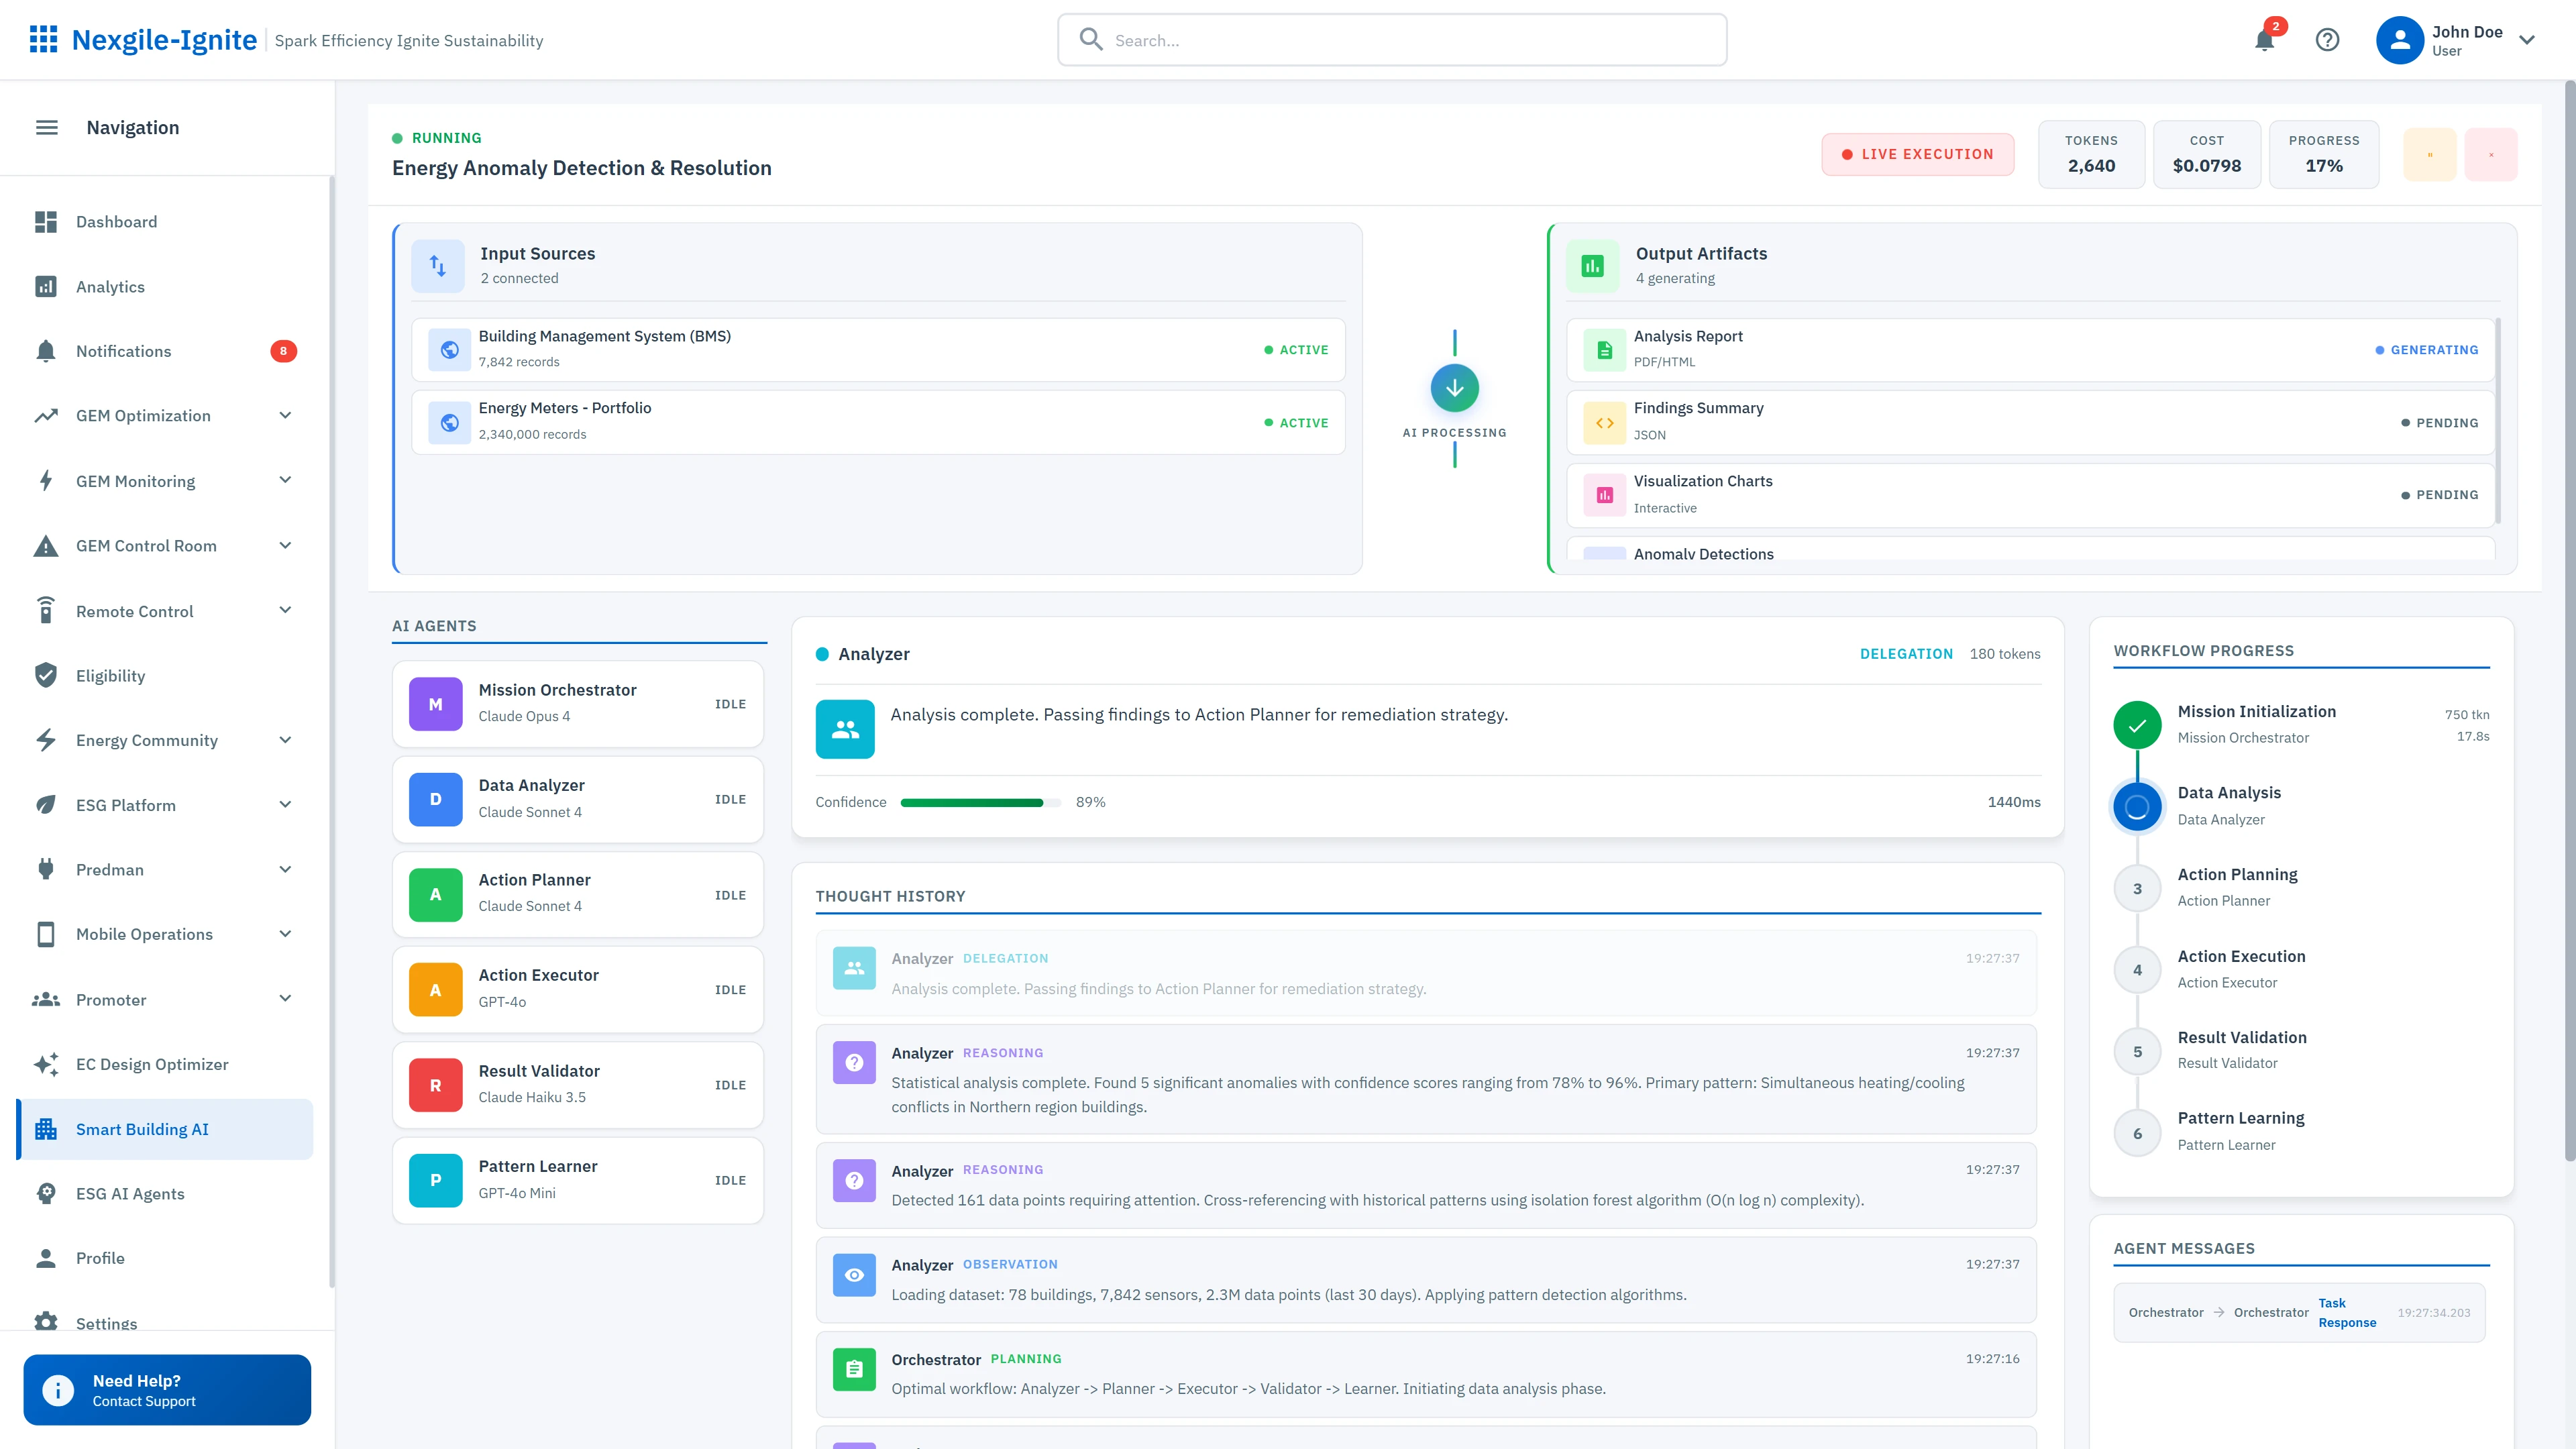Click the Nexgile-Ignite grid logo

point(43,39)
